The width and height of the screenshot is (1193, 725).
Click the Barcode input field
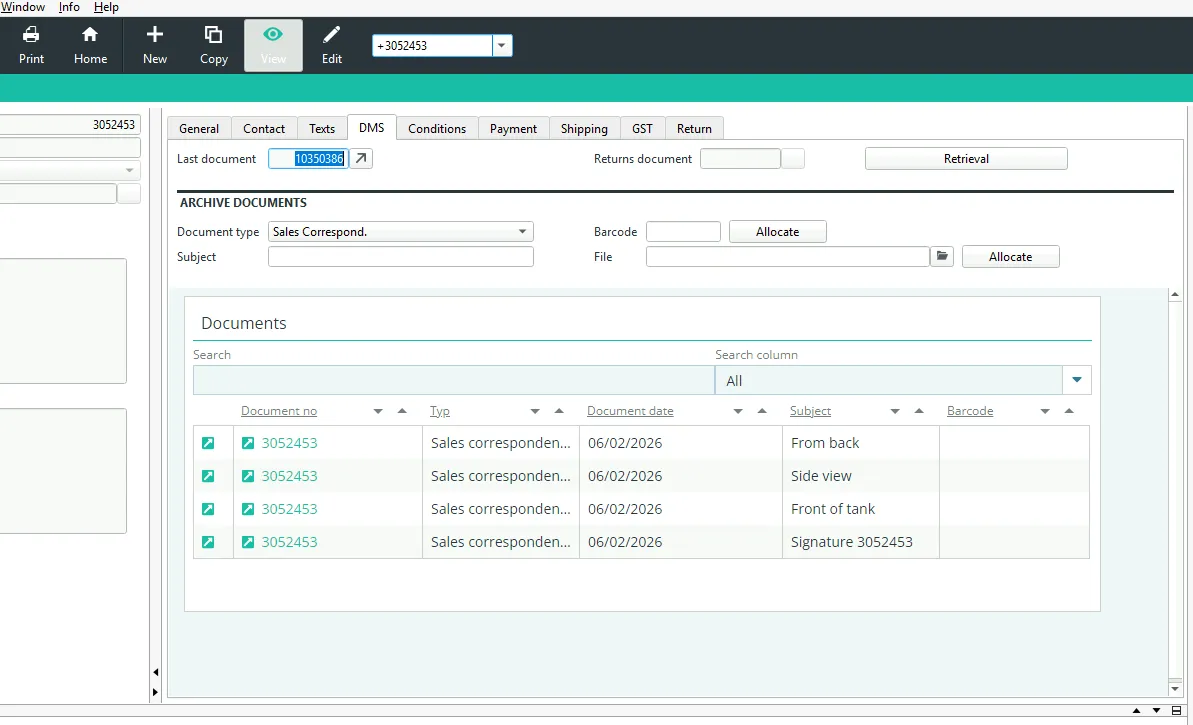coord(683,231)
